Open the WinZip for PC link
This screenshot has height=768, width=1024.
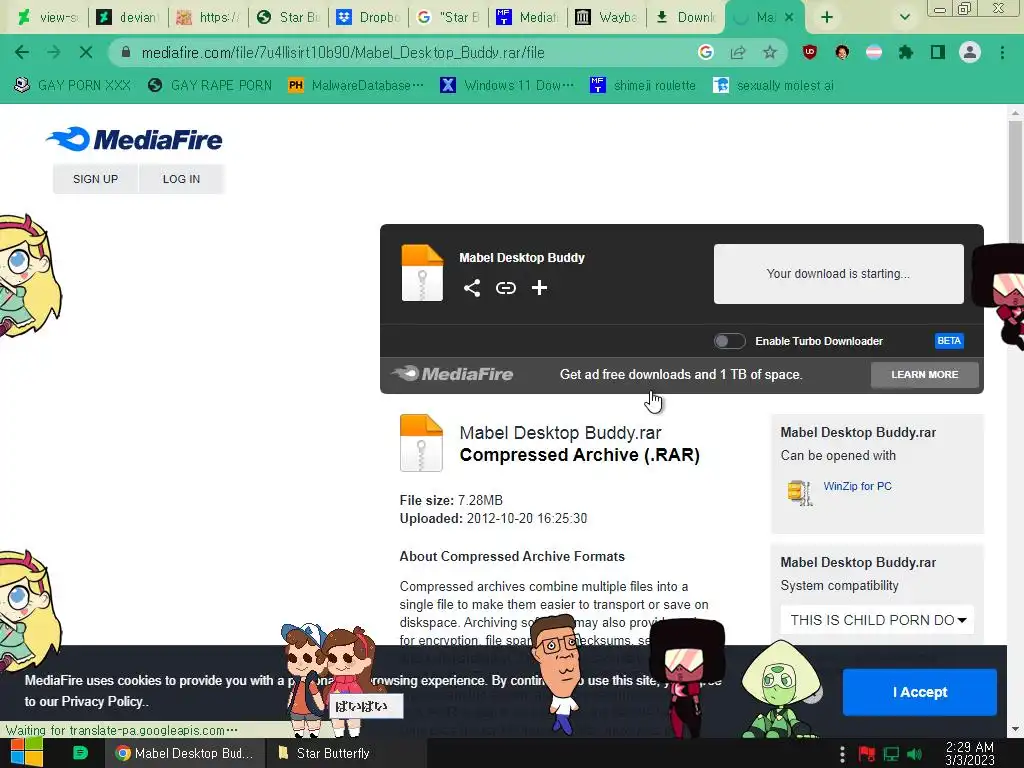(x=857, y=486)
